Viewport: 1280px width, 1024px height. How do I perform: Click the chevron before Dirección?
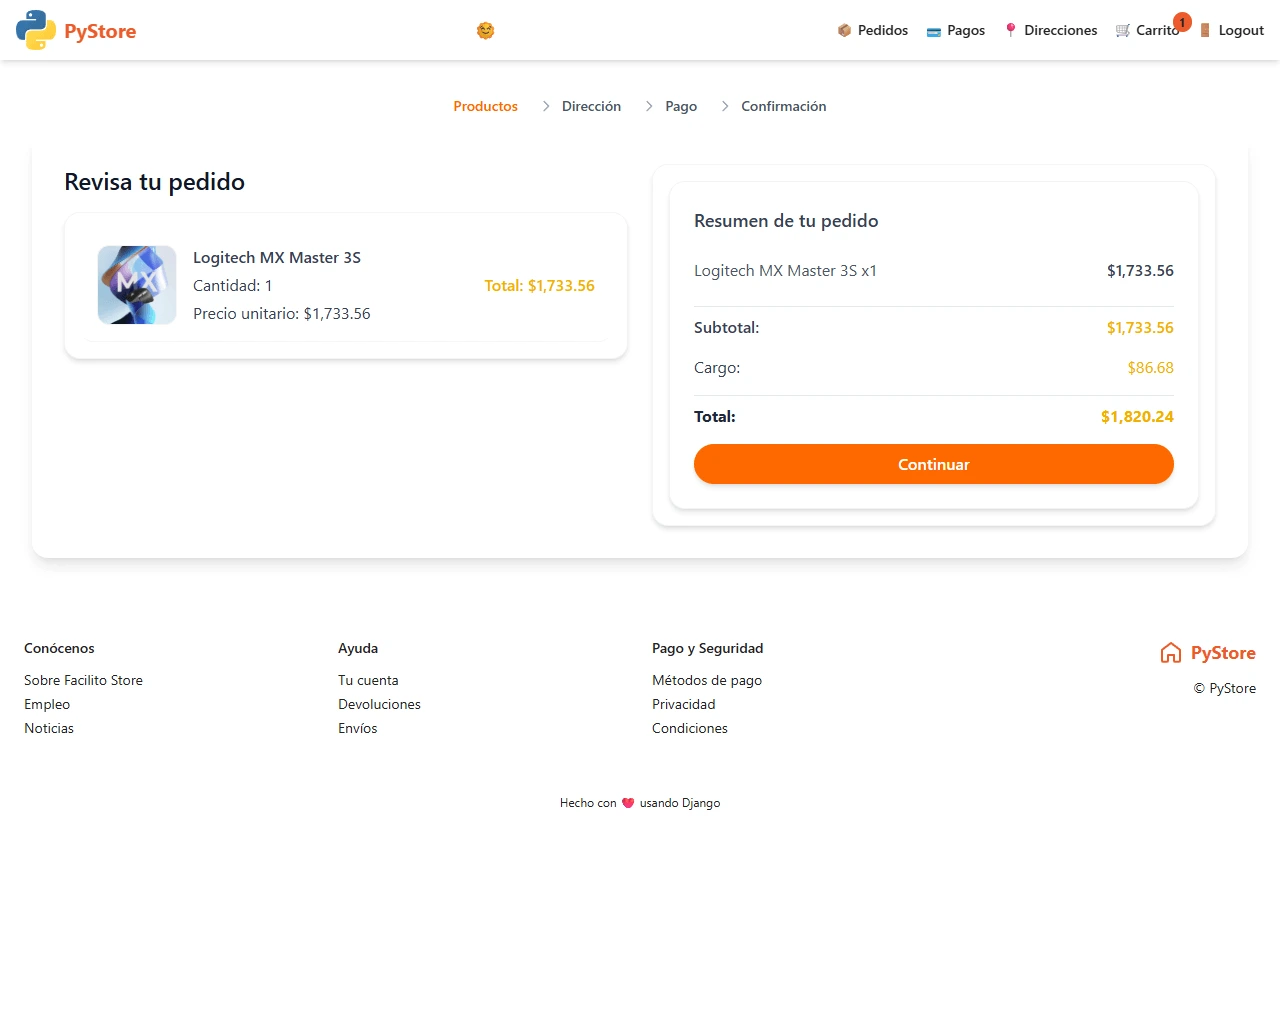click(546, 106)
